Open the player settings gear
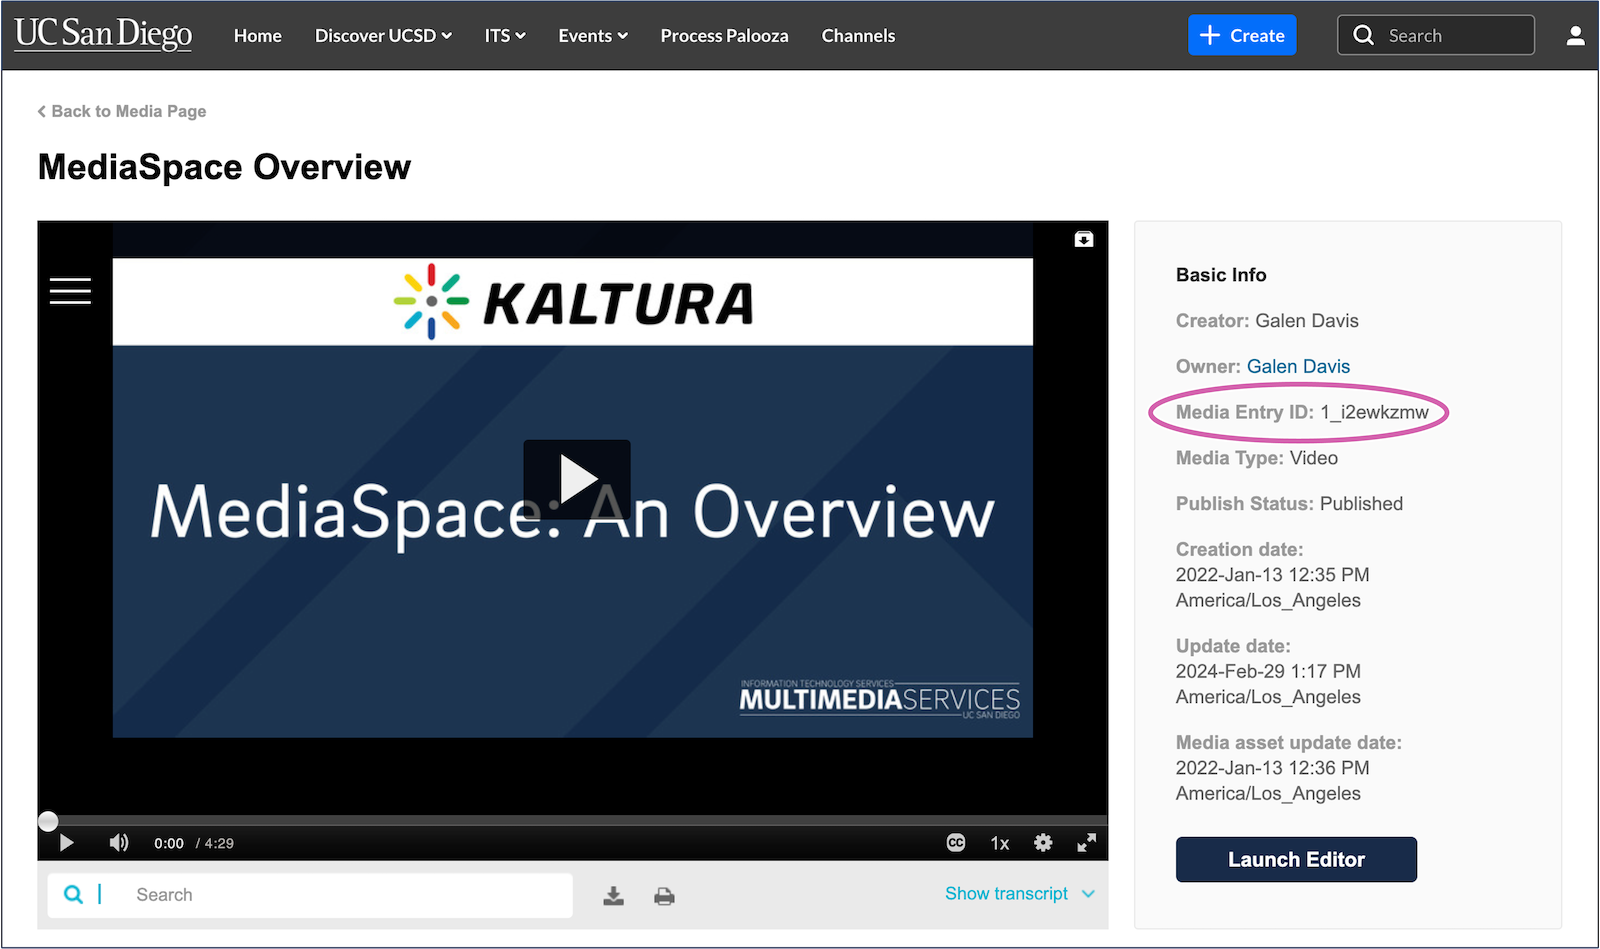Viewport: 1600px width, 949px height. (1043, 843)
